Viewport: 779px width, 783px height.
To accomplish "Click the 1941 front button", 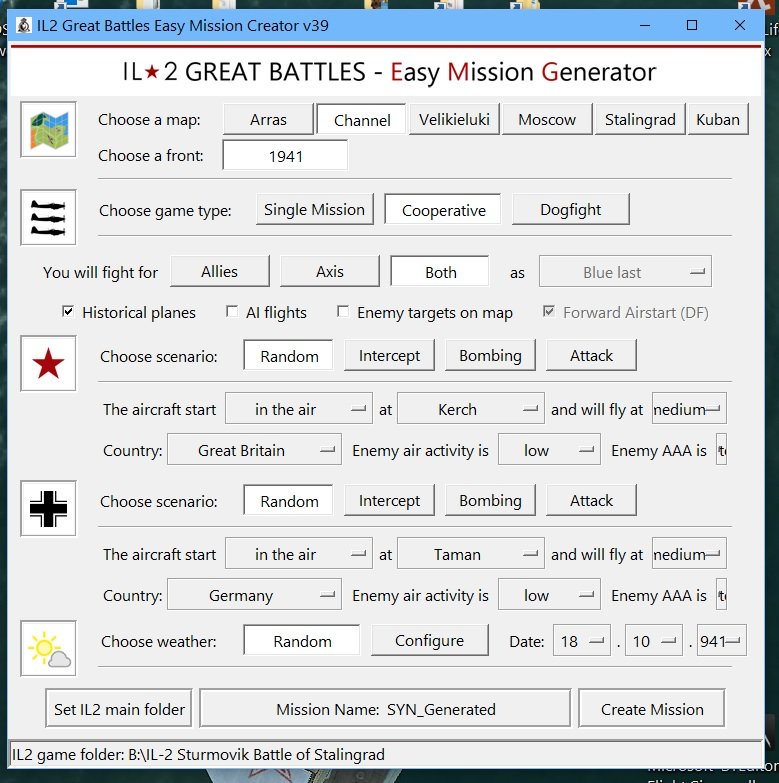I will coord(285,156).
